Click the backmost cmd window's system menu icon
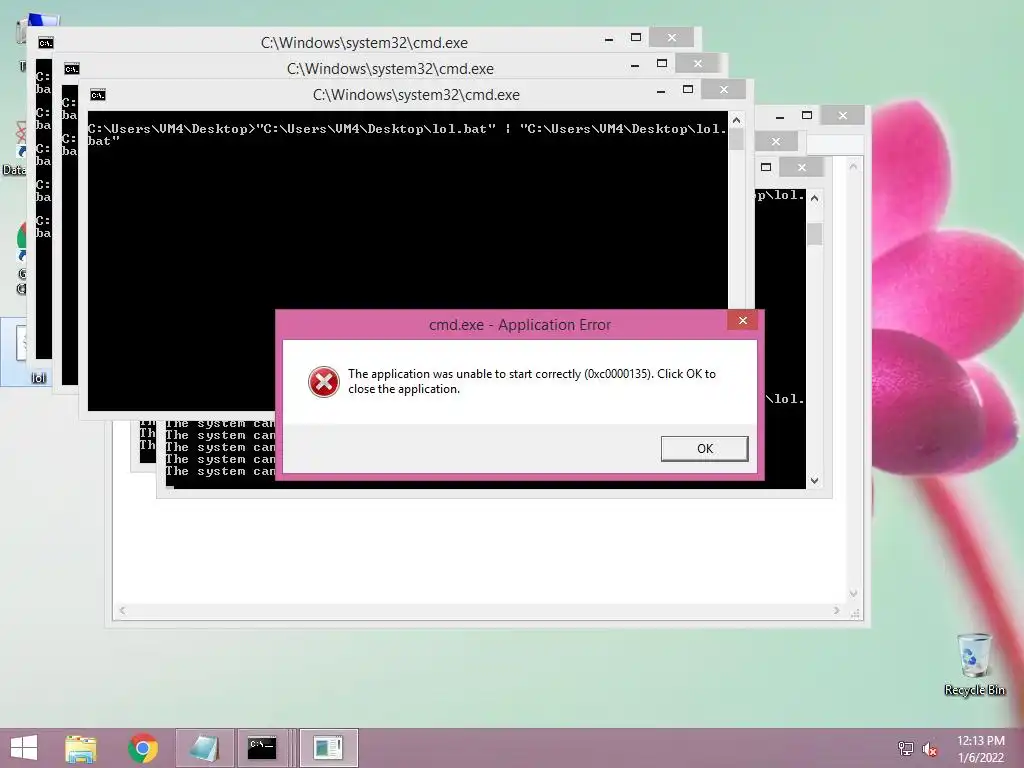This screenshot has width=1024, height=768. pyautogui.click(x=46, y=43)
